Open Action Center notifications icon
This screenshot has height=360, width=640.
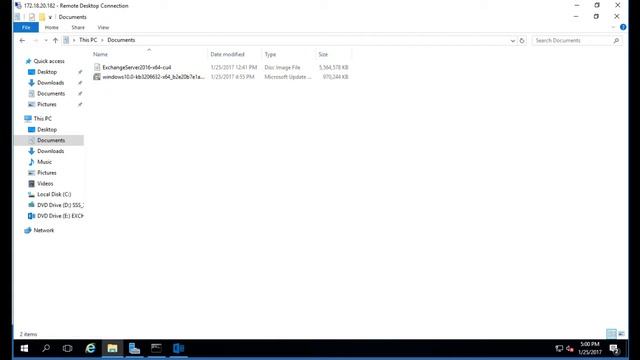614,349
